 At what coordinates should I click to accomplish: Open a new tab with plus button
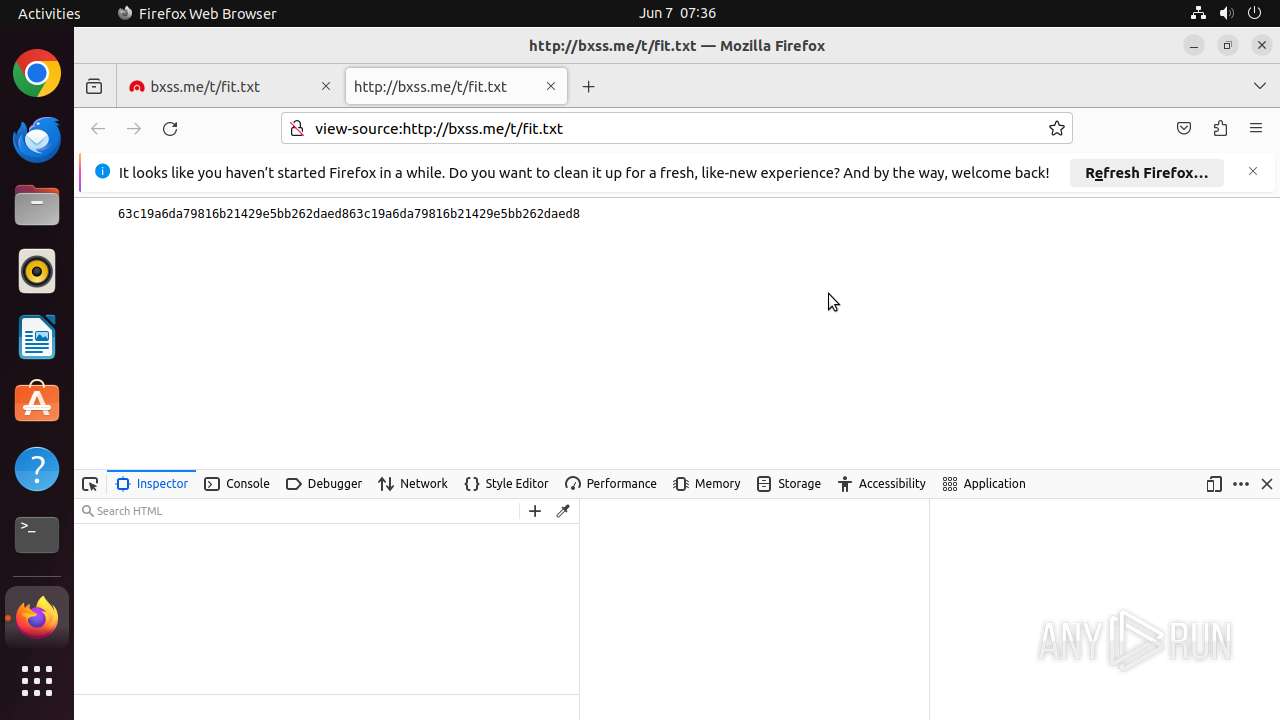[588, 87]
